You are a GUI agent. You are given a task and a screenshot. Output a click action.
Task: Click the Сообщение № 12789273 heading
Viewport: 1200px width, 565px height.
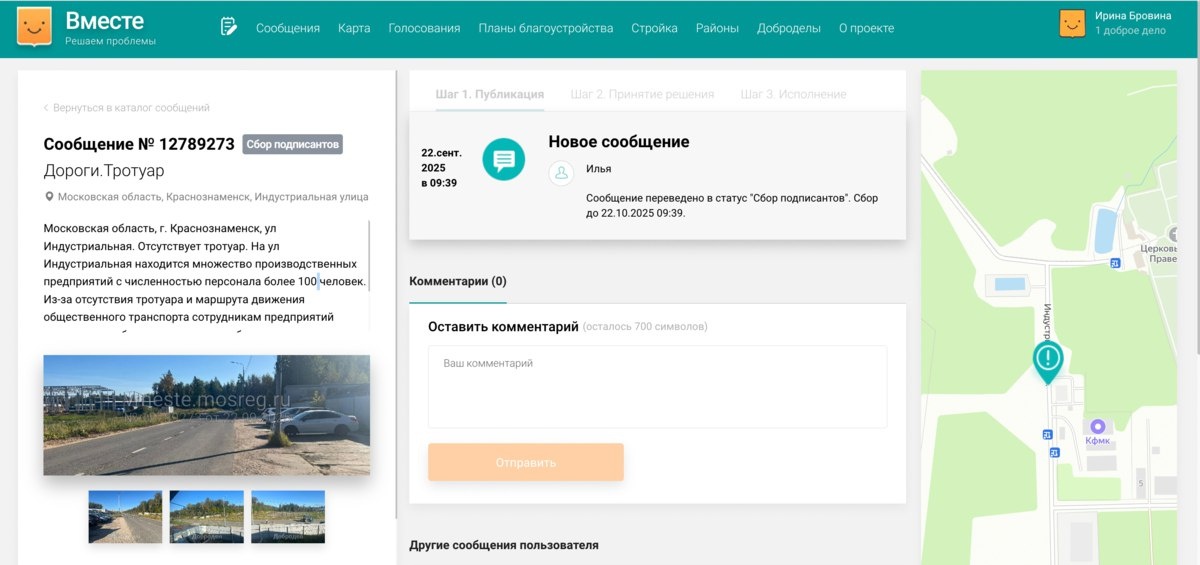click(x=139, y=144)
